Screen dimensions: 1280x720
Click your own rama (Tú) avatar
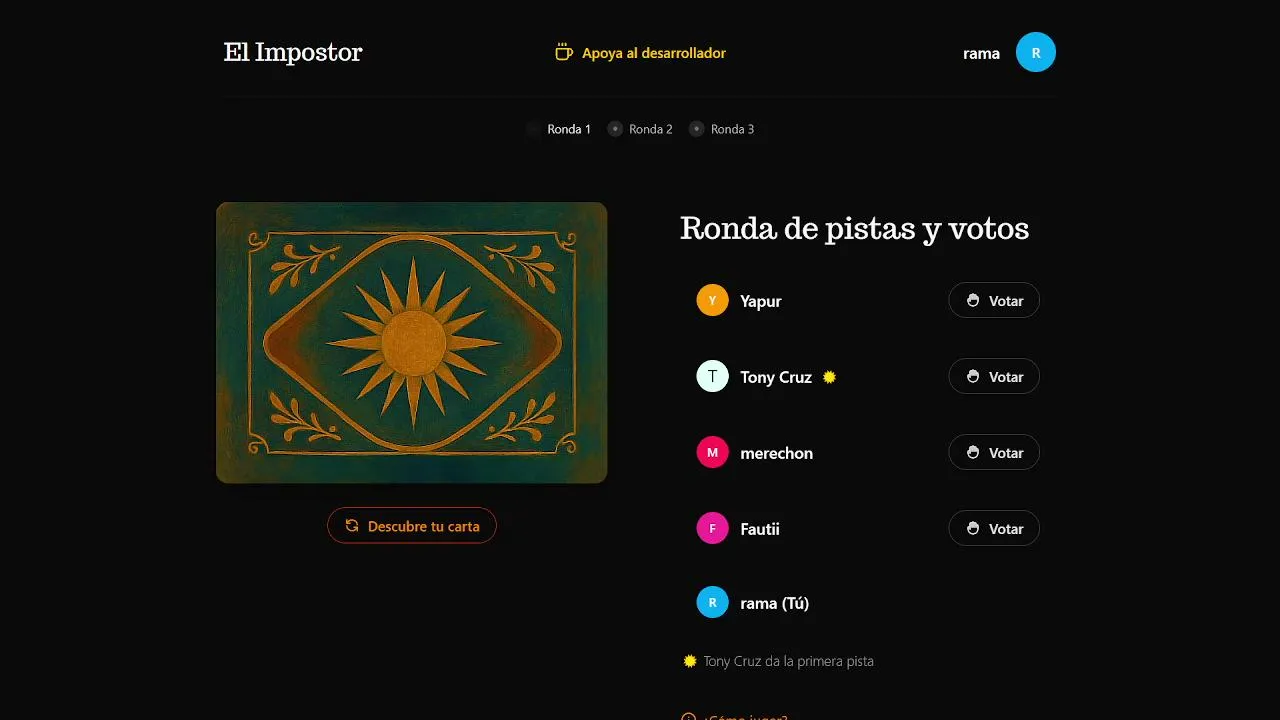[x=712, y=603]
